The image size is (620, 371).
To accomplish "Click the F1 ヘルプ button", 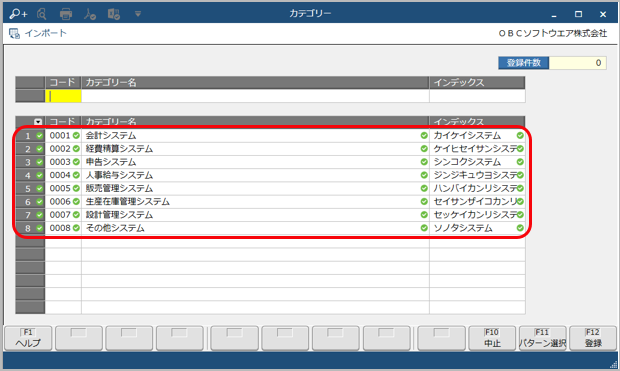I will point(28,338).
